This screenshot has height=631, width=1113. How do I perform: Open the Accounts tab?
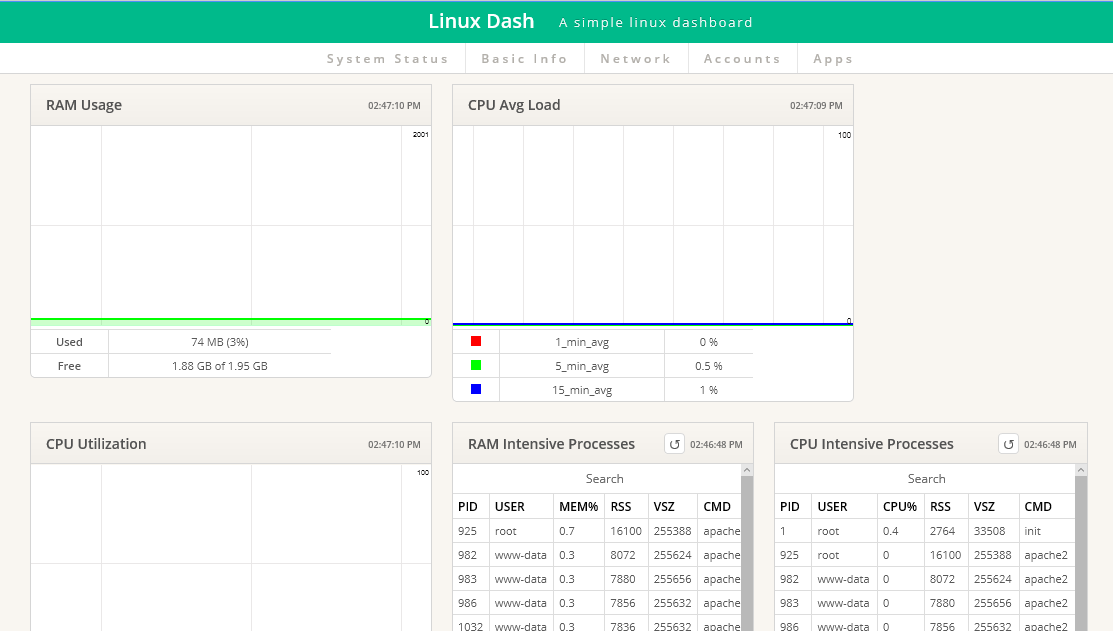742,58
